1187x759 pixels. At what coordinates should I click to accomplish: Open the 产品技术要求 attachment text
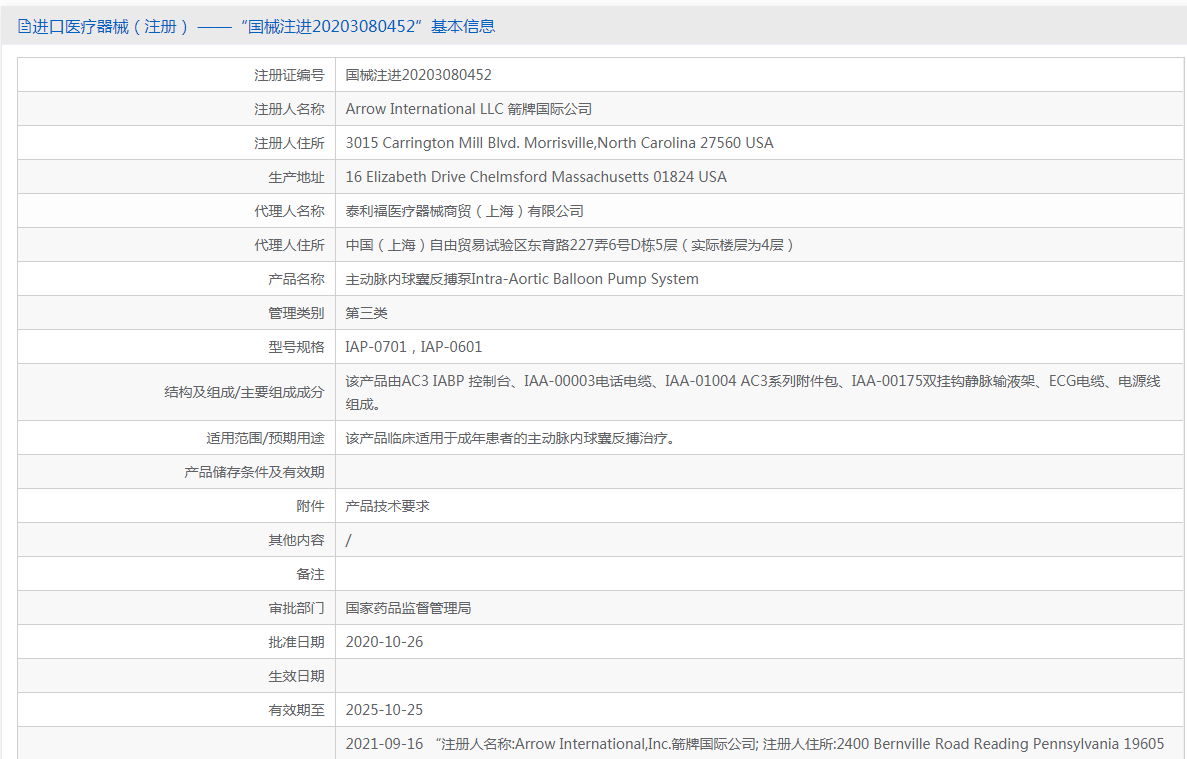coord(388,506)
